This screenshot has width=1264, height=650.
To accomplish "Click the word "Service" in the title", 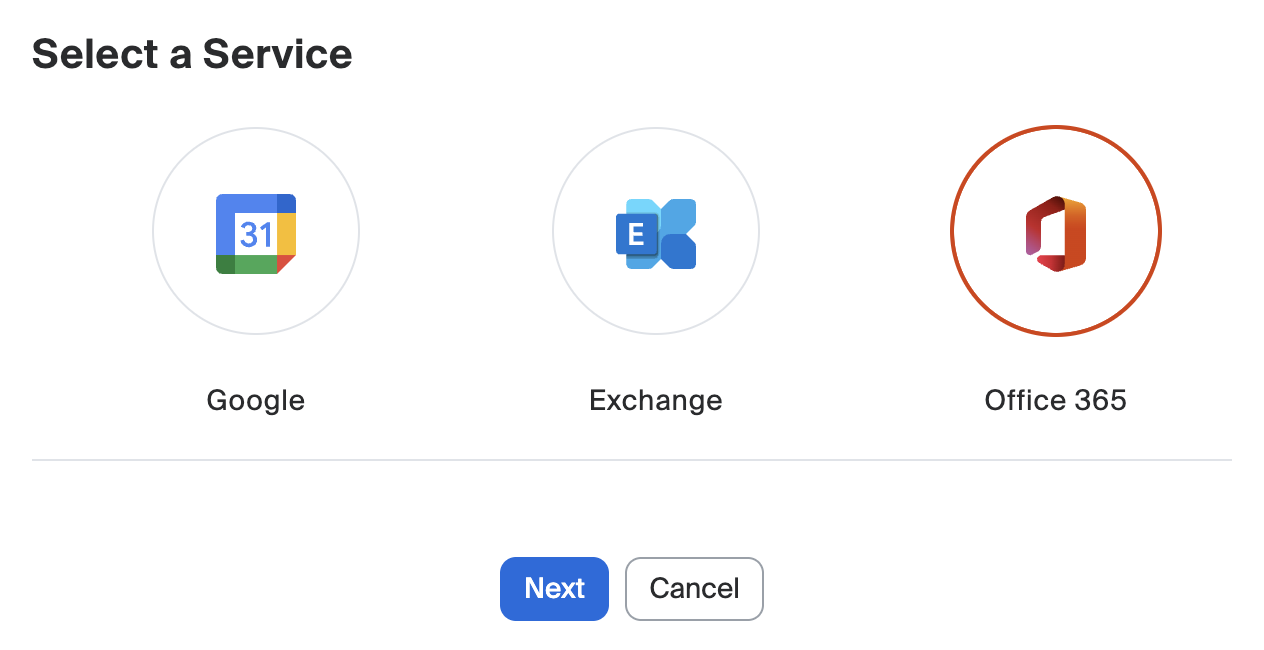I will [x=277, y=54].
